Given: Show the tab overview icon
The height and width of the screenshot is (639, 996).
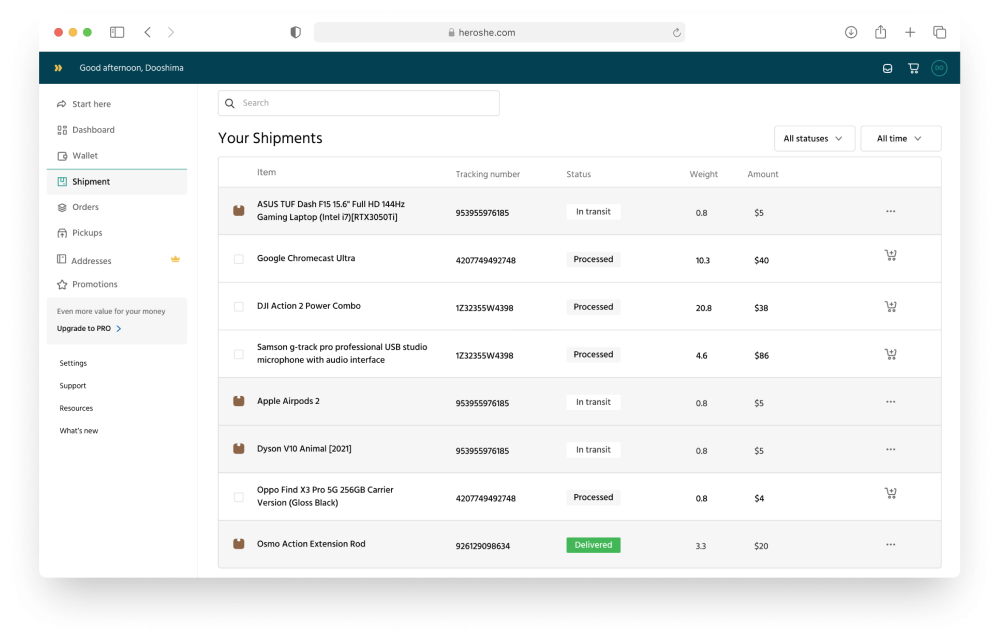Looking at the screenshot, I should 939,32.
